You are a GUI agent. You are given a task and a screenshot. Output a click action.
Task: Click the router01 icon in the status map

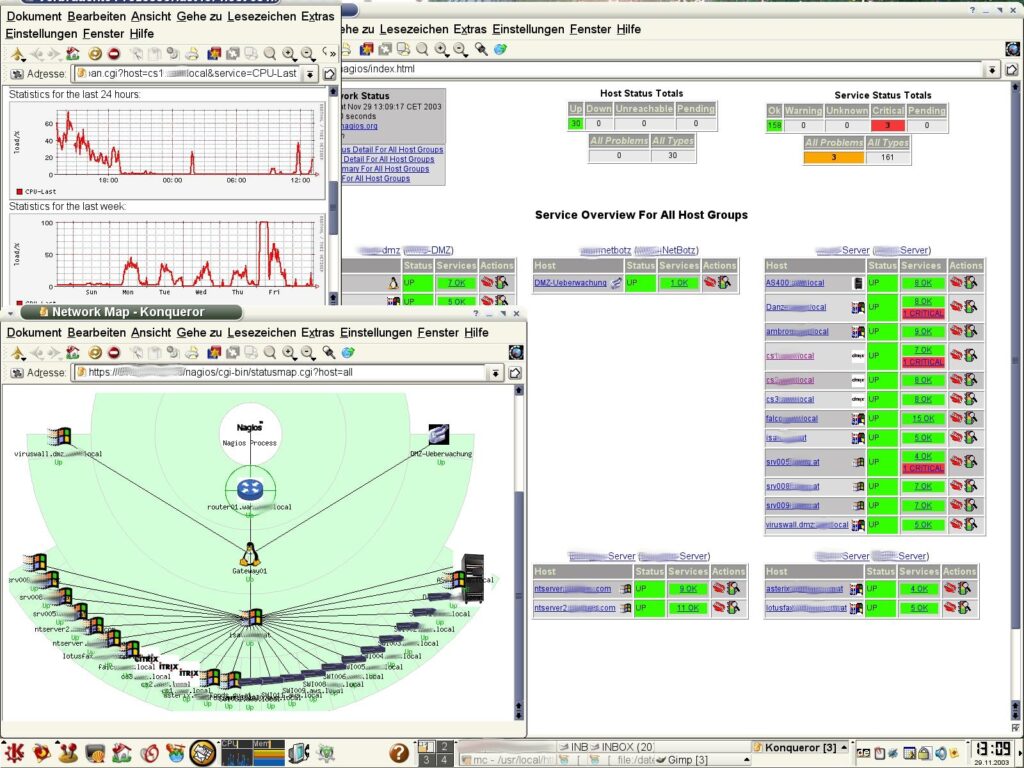coord(249,490)
